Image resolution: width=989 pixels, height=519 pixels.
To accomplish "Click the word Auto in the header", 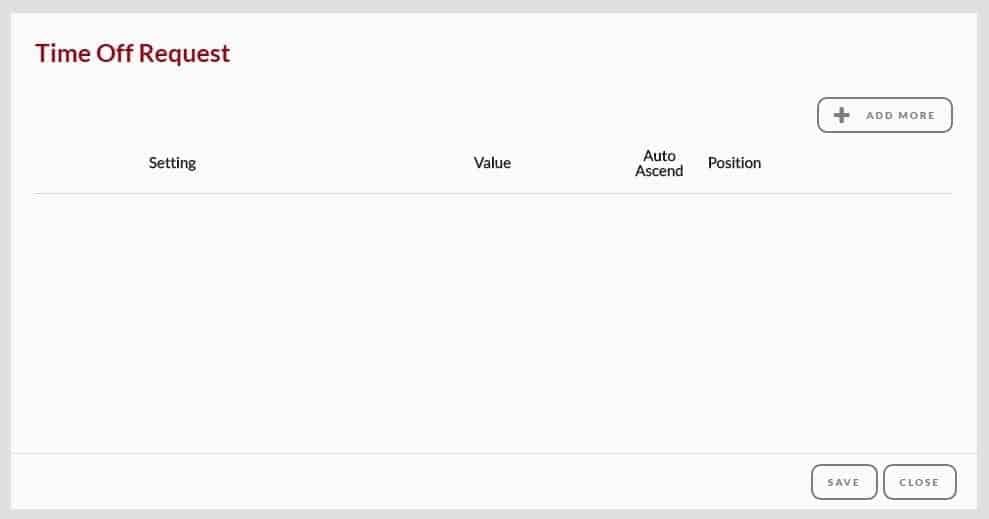I will pos(659,156).
